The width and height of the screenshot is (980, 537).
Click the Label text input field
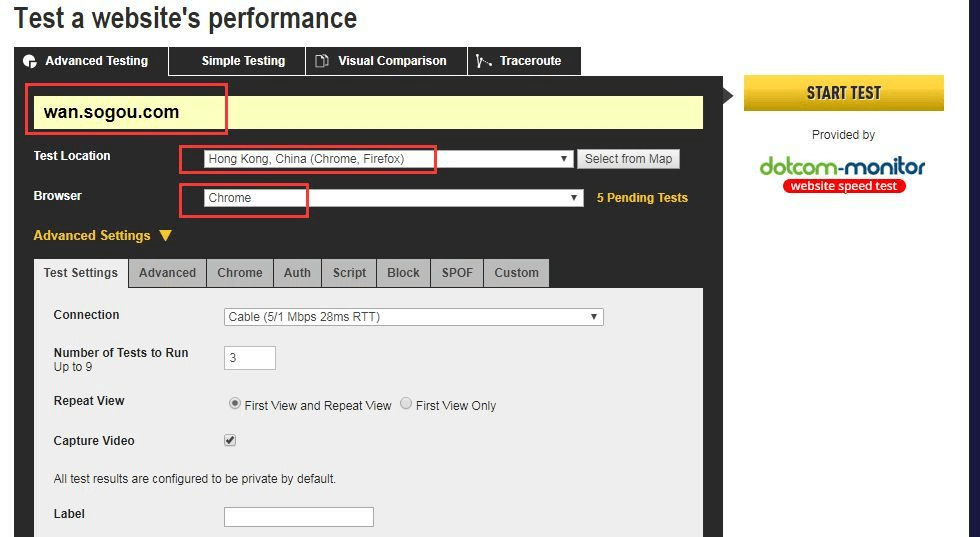point(299,517)
